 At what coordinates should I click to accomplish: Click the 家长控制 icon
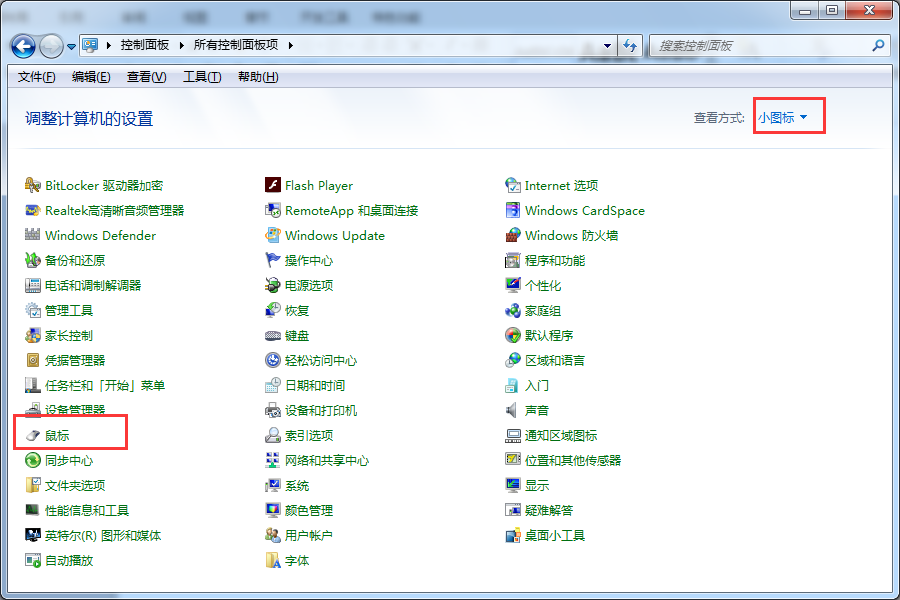(33, 335)
